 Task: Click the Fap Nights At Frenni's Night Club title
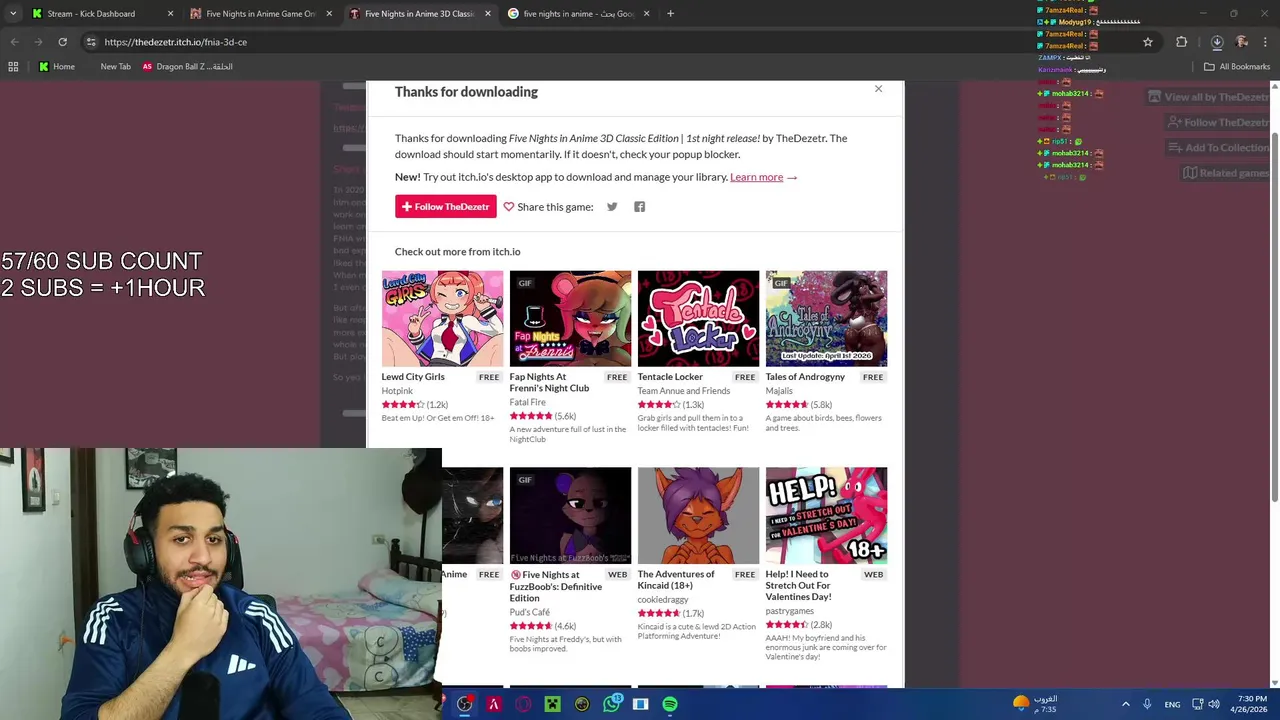click(x=549, y=382)
